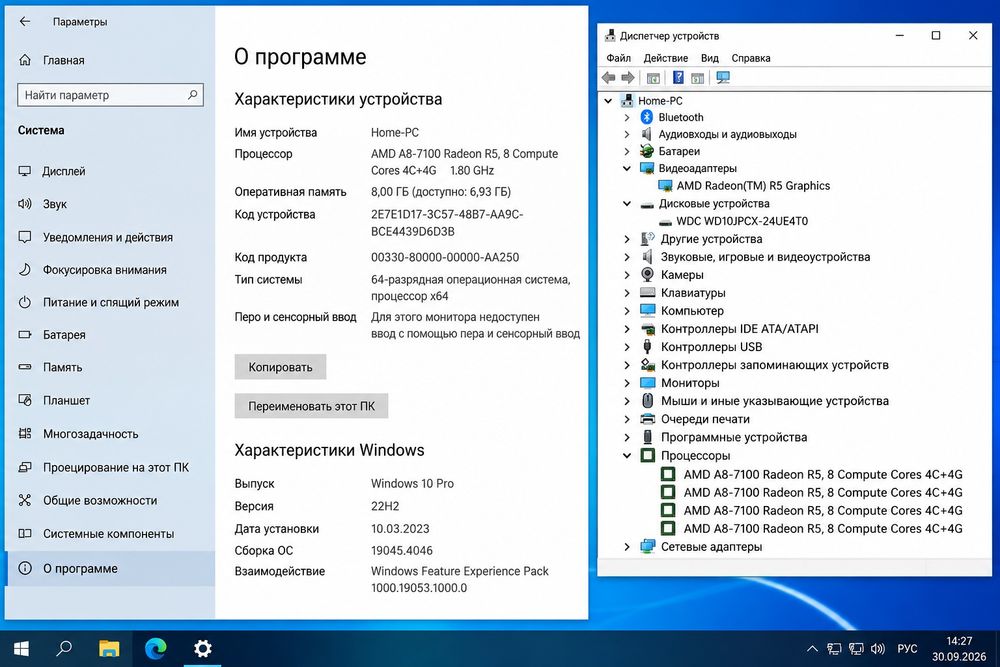Expand the Камеры node
The image size is (1000, 667).
tap(627, 275)
